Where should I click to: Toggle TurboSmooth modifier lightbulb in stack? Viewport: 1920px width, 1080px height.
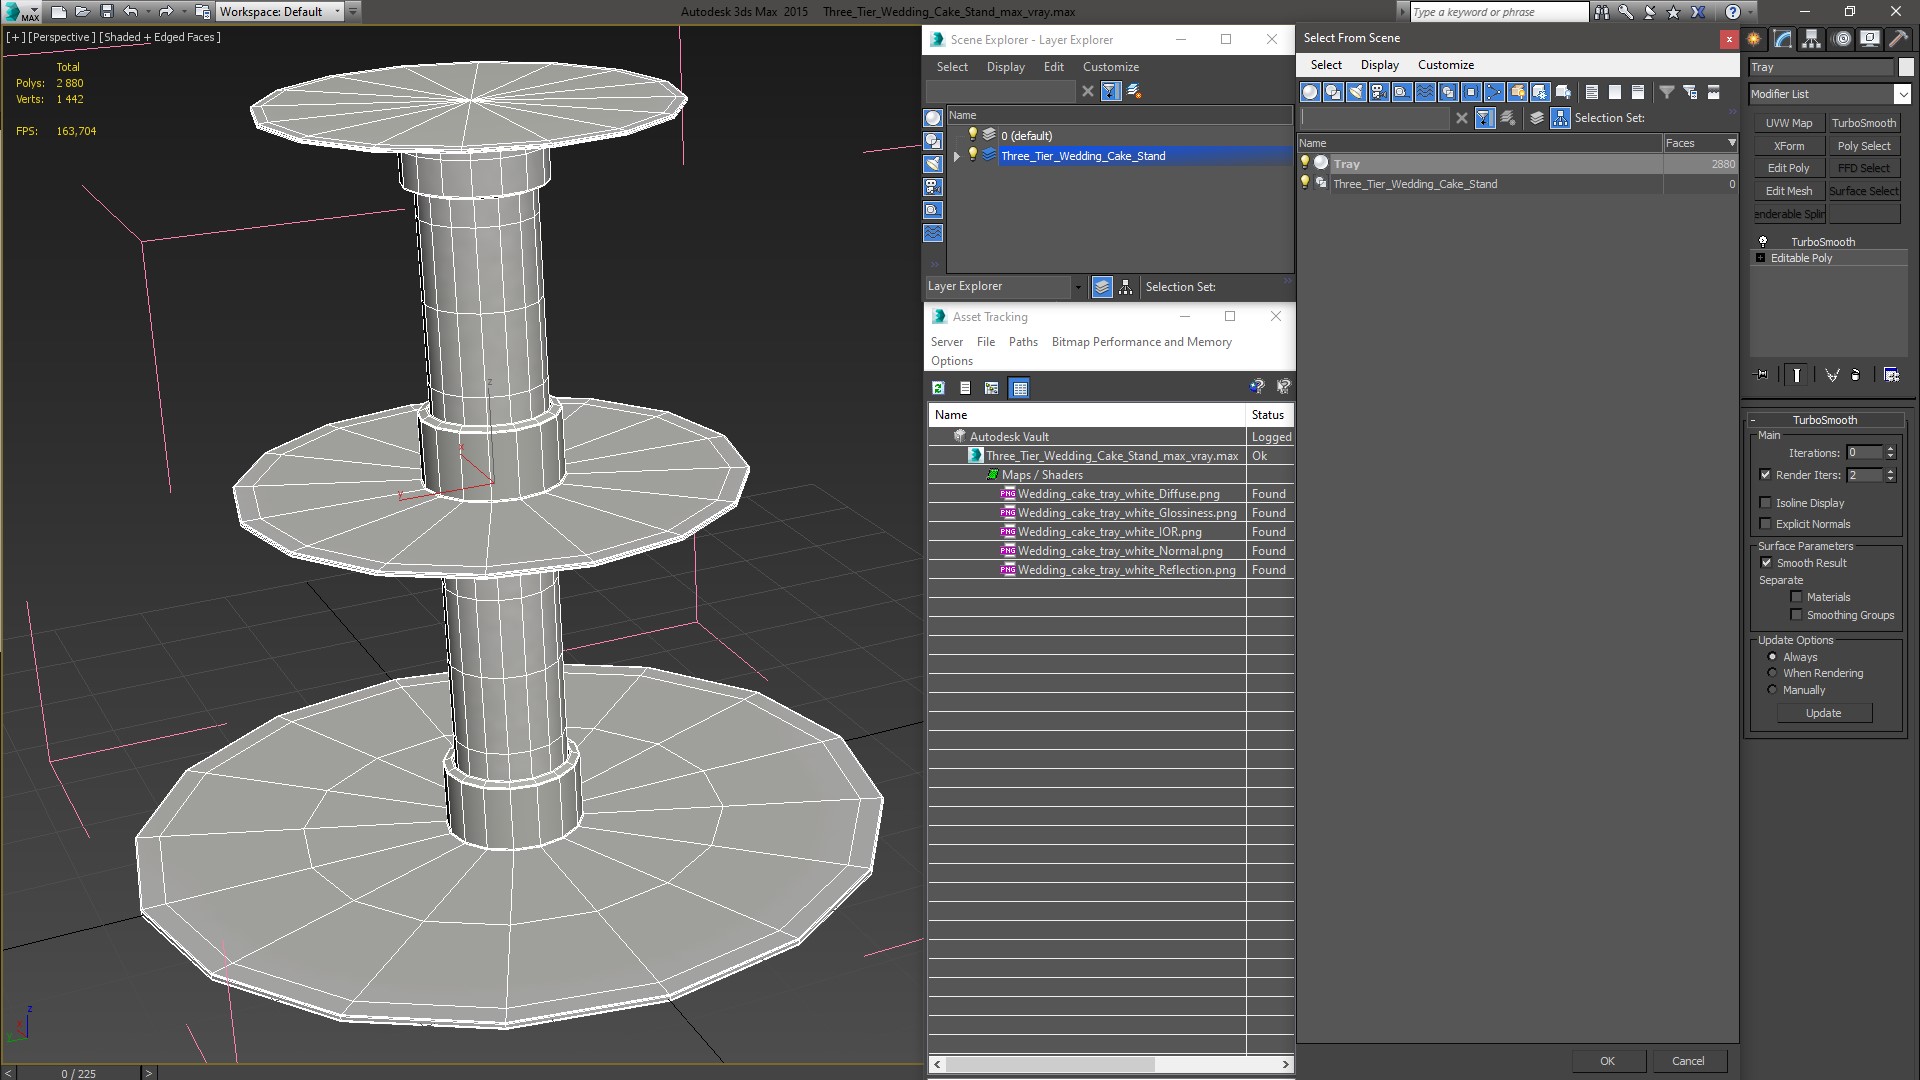[x=1763, y=242]
